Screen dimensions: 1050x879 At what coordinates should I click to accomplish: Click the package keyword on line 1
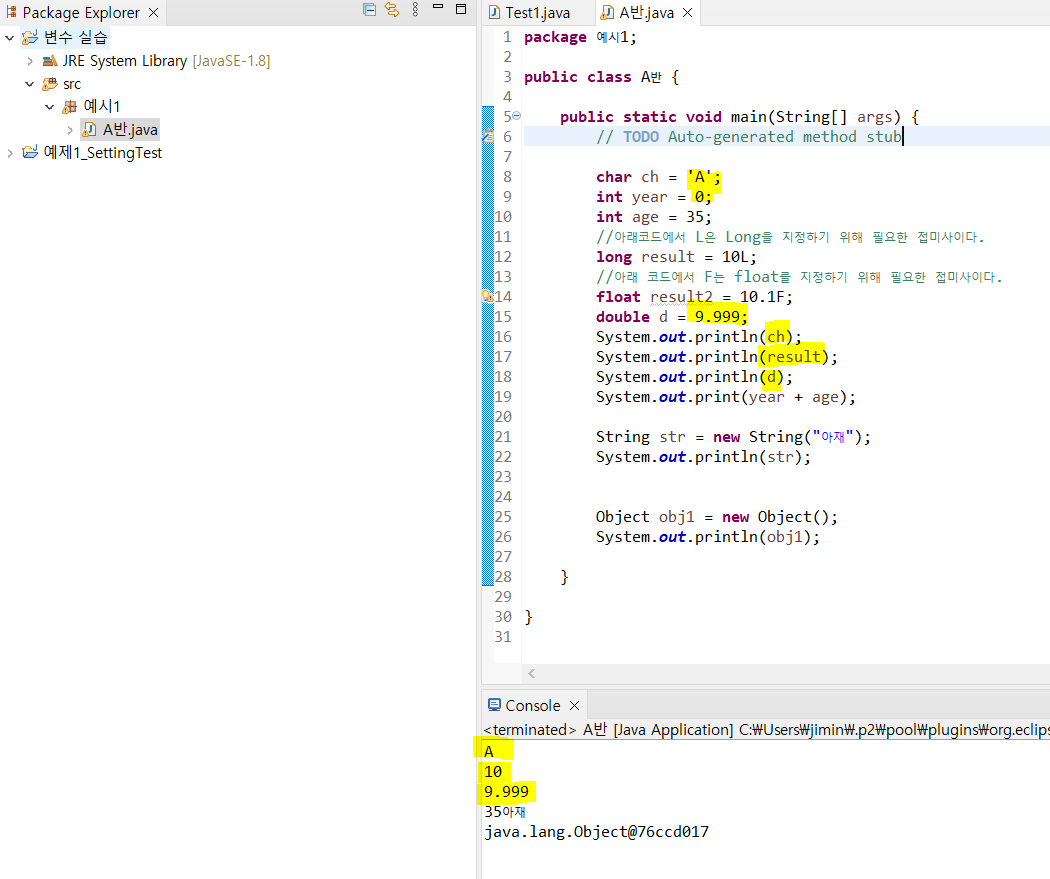tap(555, 37)
